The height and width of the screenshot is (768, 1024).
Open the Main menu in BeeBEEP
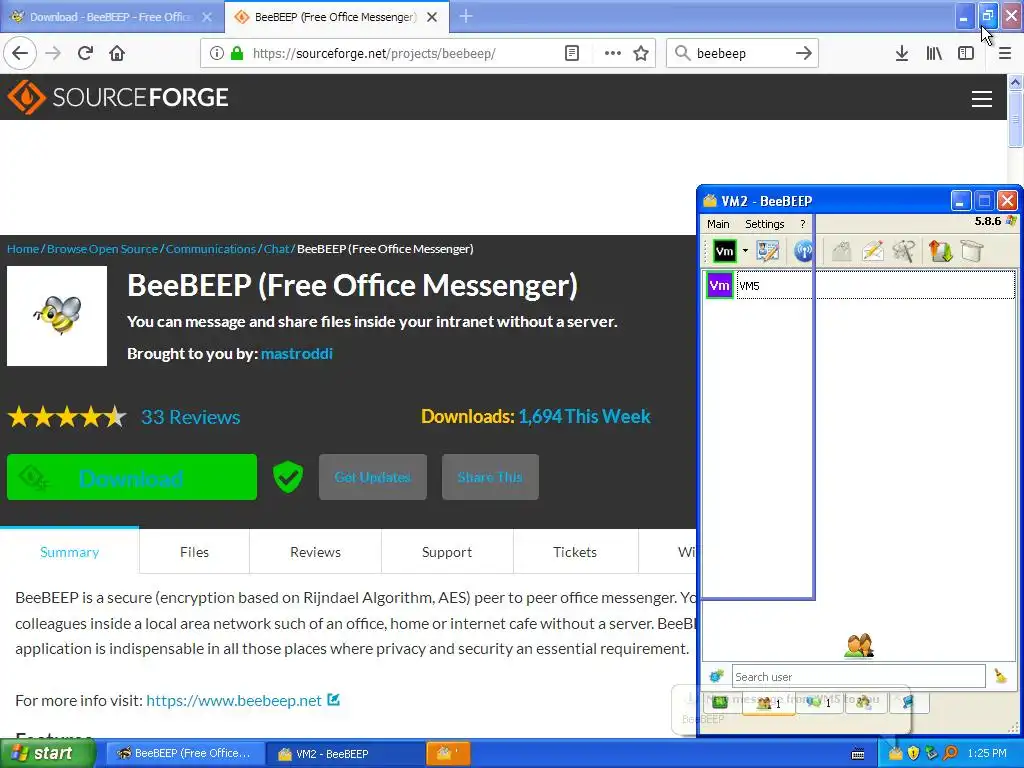click(x=718, y=224)
